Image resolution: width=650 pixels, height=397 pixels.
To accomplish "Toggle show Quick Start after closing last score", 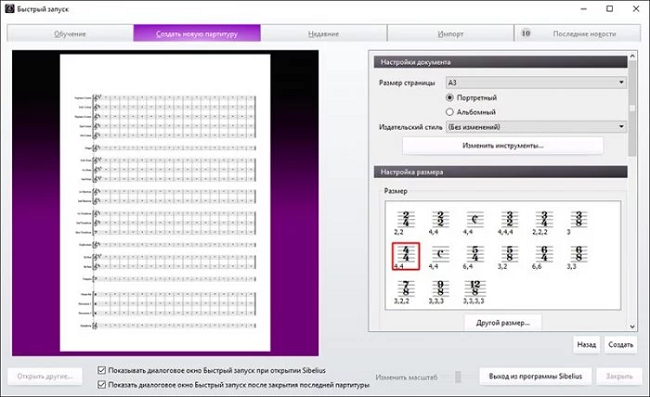I will (x=102, y=385).
